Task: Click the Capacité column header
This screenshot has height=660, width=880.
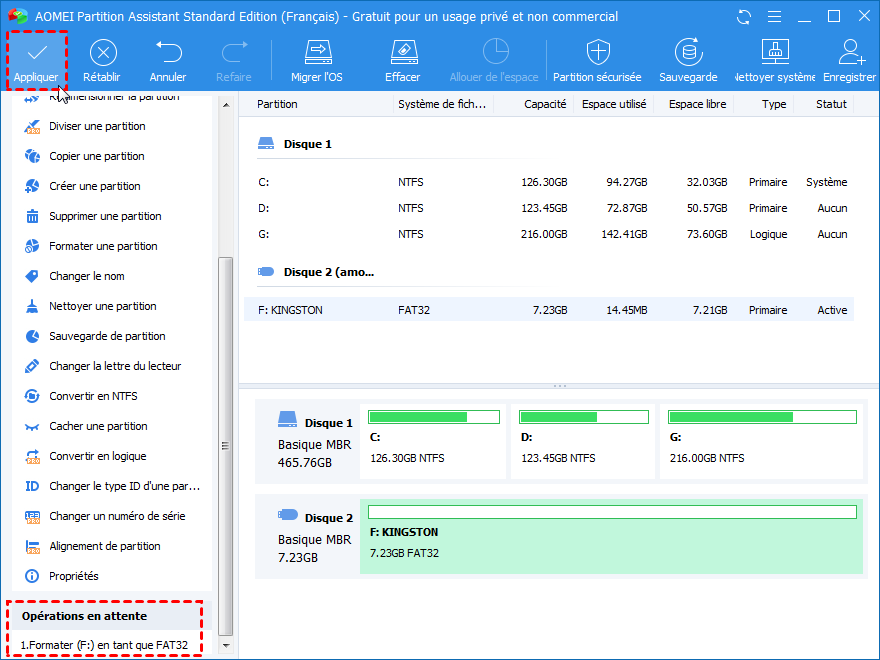Action: (545, 104)
